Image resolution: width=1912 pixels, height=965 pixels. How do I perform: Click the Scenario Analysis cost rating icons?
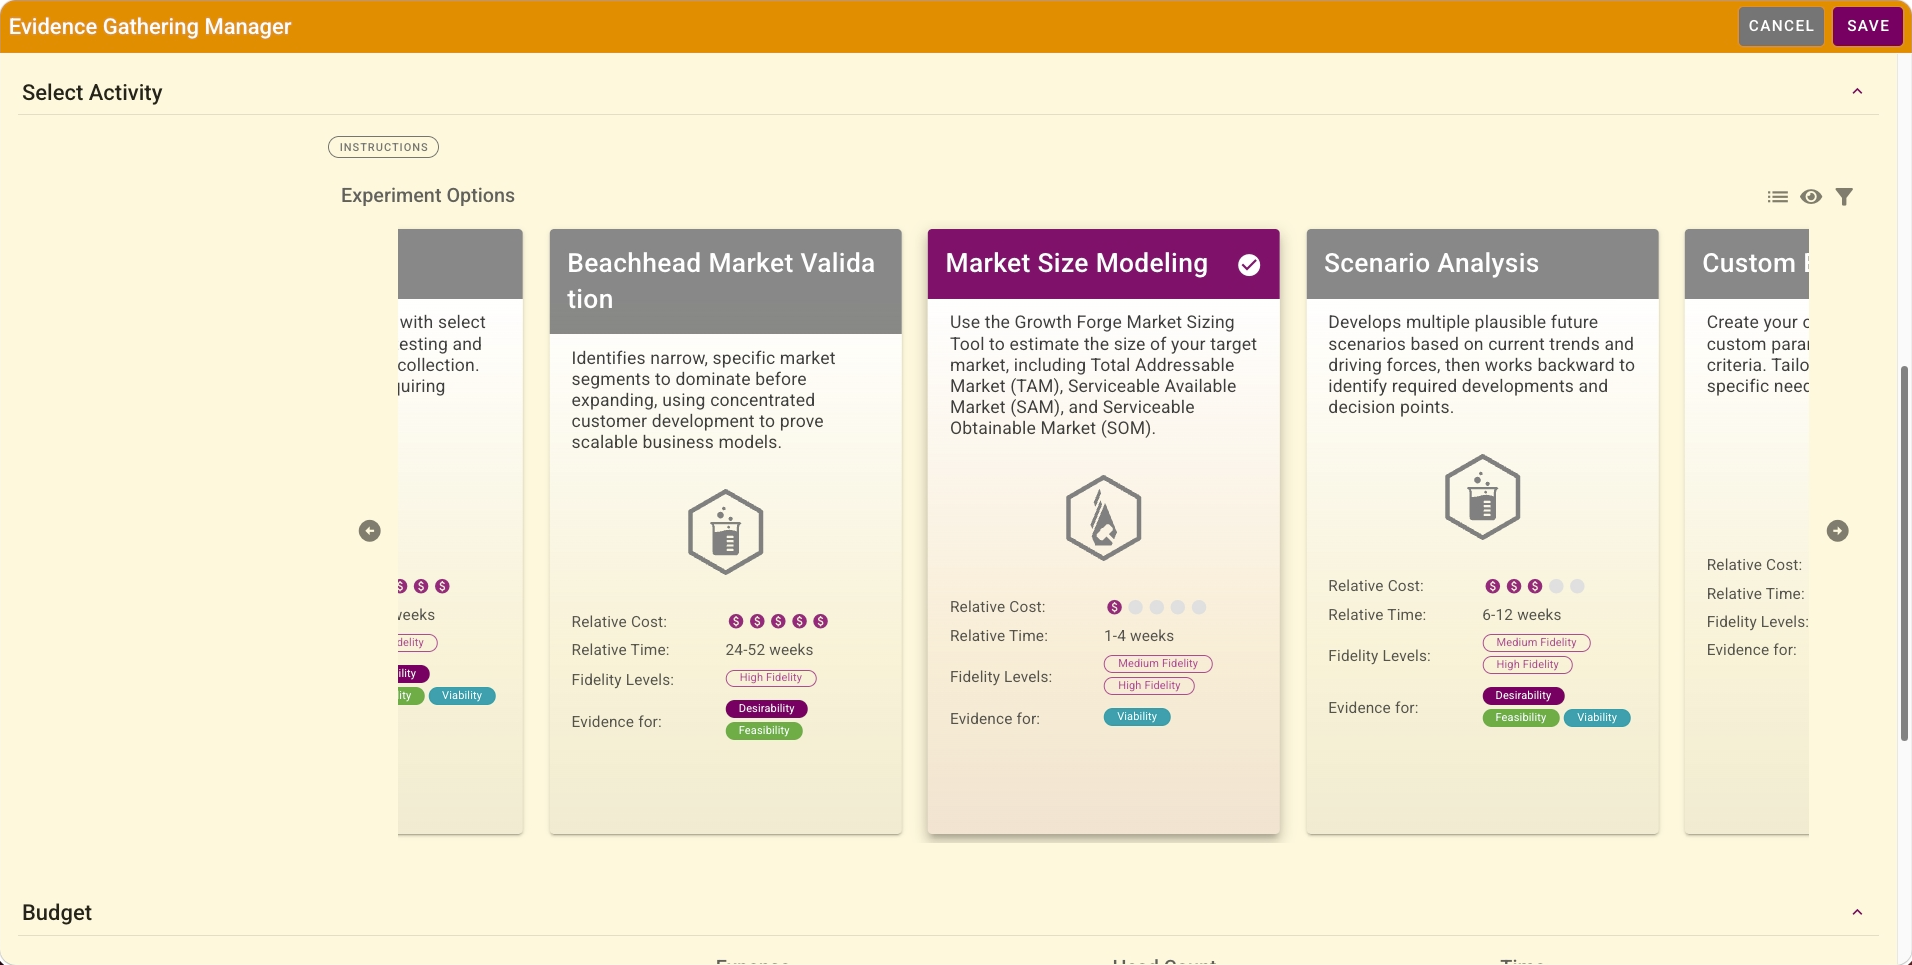tap(1535, 586)
